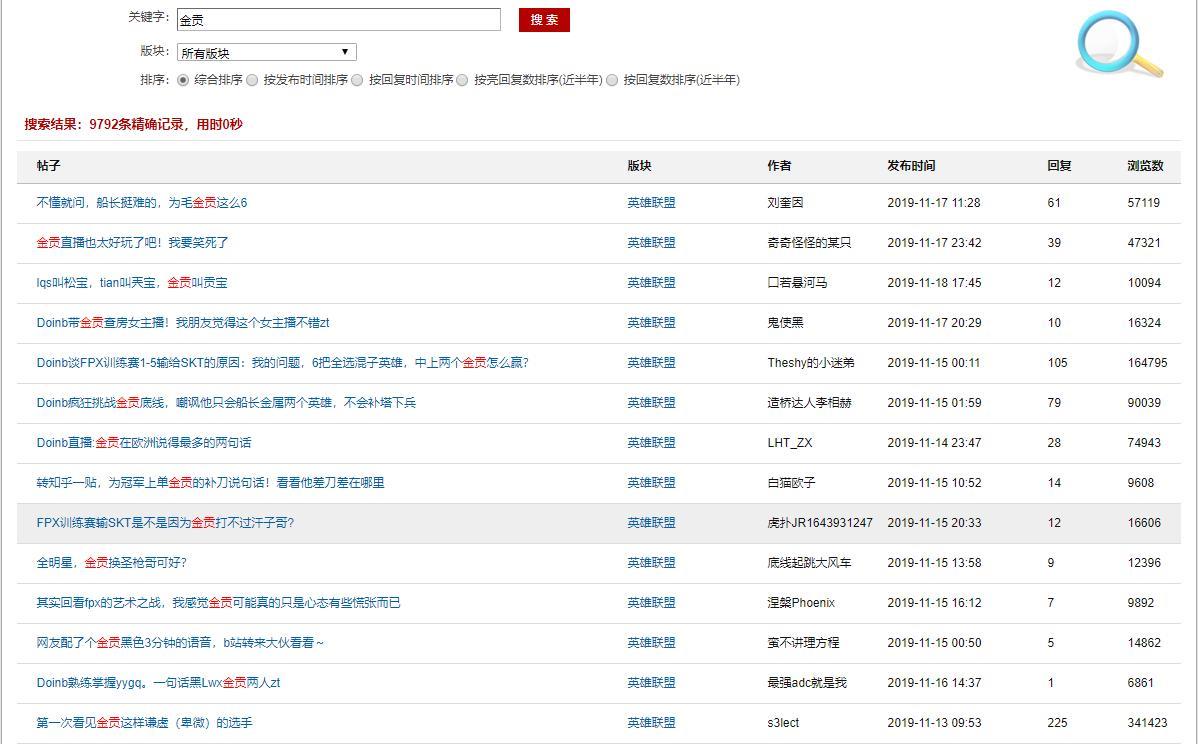Focus the 关键字 keyword input field

[x=338, y=20]
